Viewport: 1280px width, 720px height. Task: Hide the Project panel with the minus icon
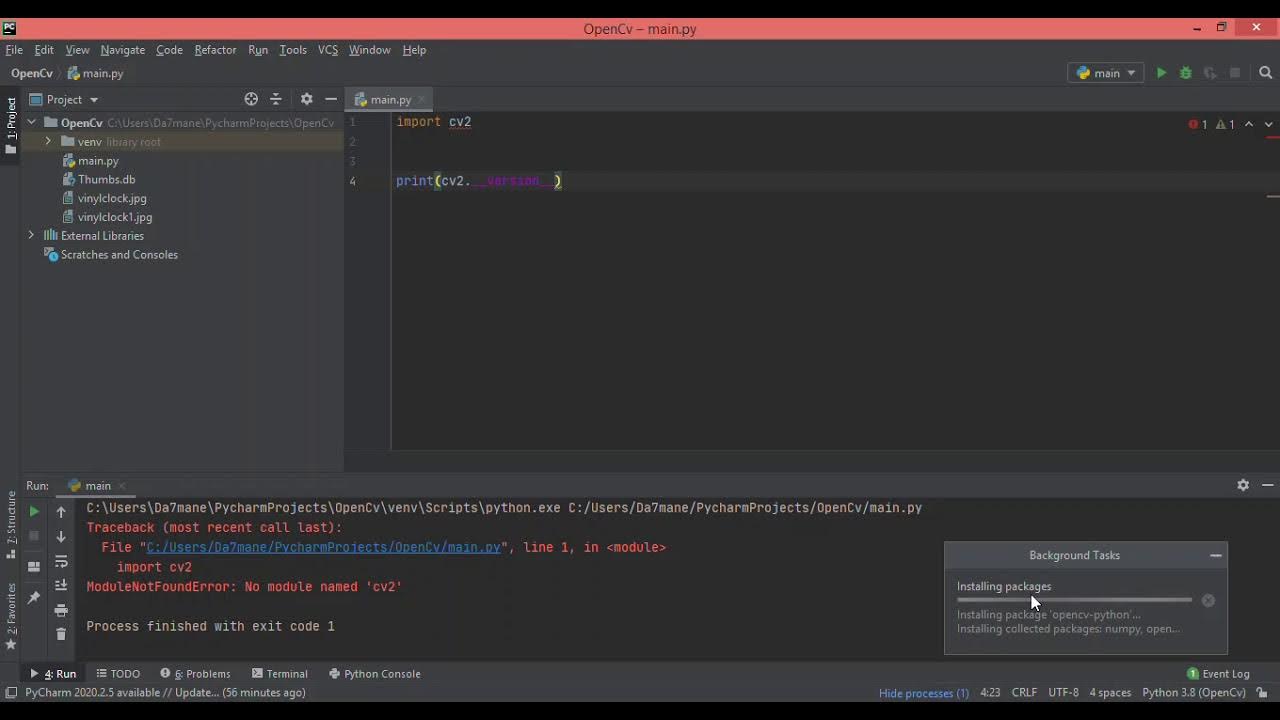click(x=331, y=99)
